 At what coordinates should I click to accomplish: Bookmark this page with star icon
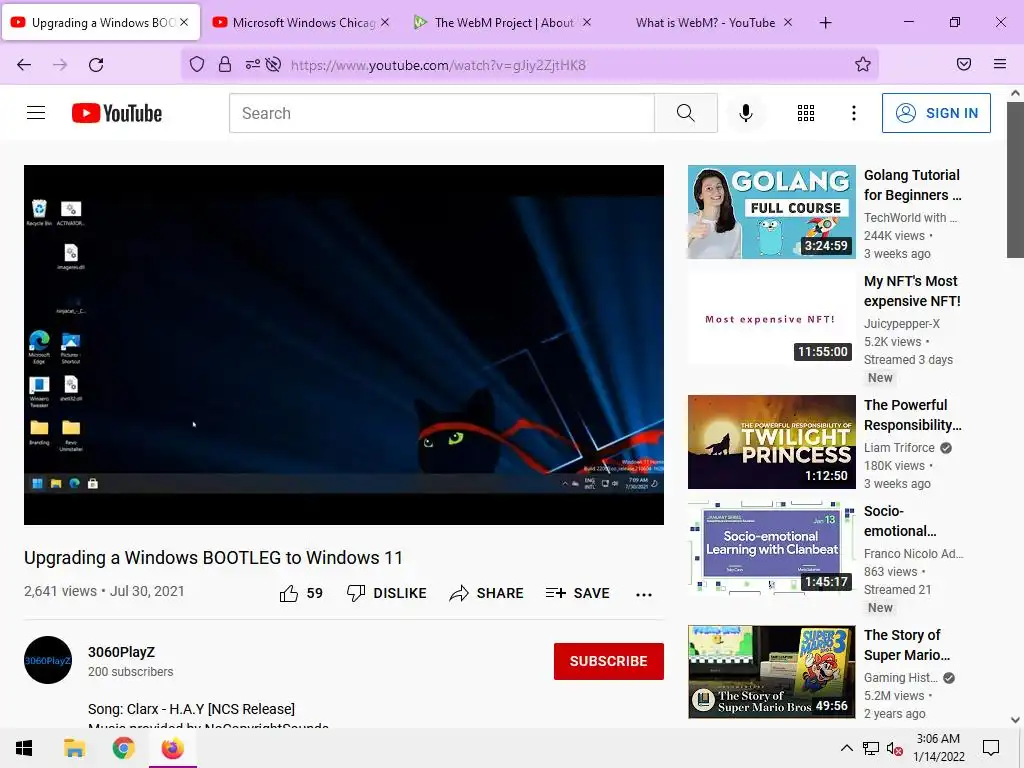(x=863, y=64)
